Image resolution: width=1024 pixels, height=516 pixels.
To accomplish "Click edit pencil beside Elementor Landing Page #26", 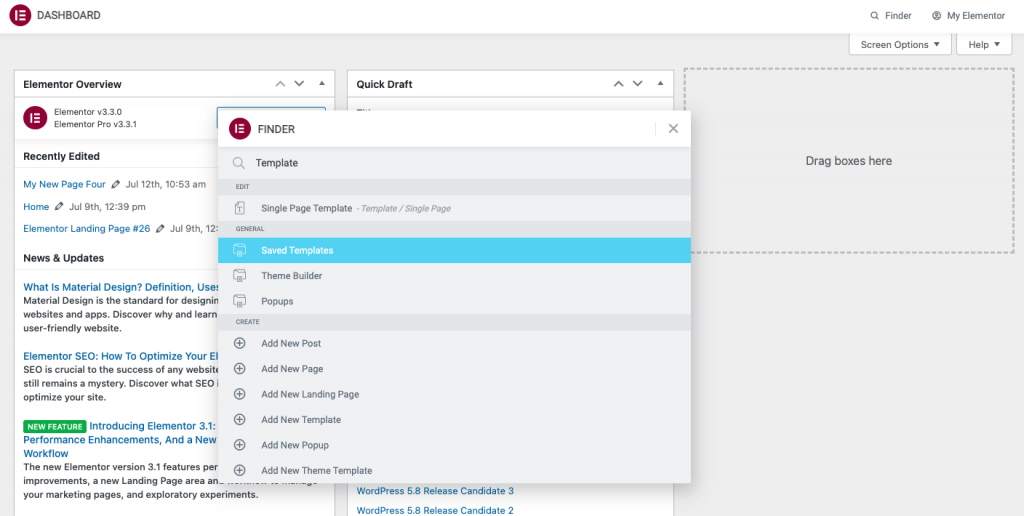I will tap(161, 229).
